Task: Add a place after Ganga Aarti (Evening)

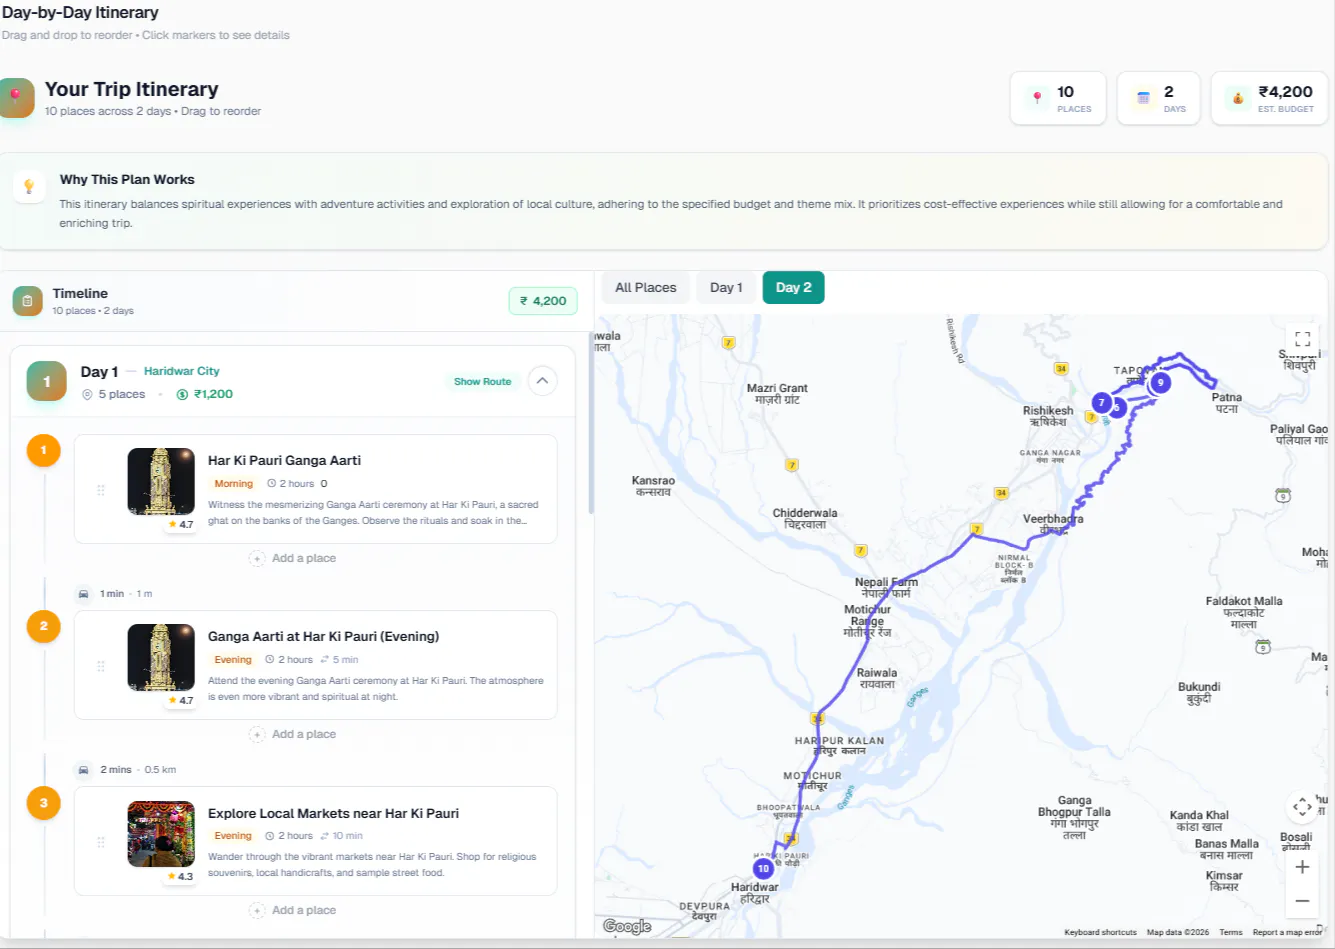Action: 293,734
